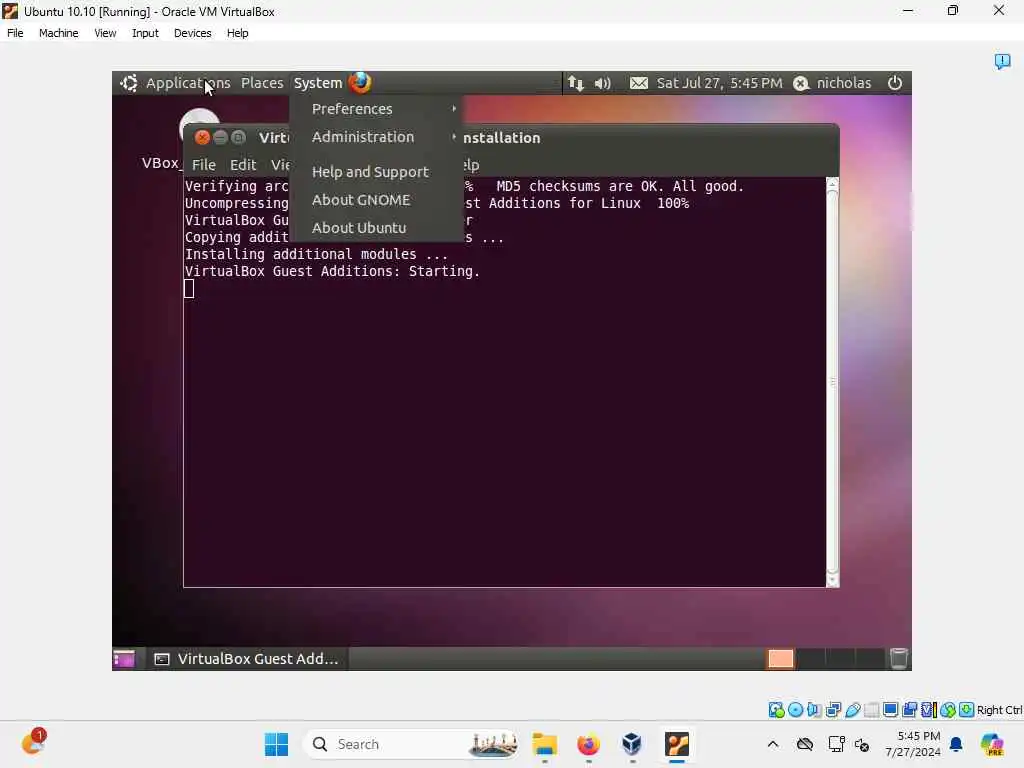Open VirtualBox Manager cube taskbar icon
This screenshot has height=768, width=1024.
click(x=632, y=744)
